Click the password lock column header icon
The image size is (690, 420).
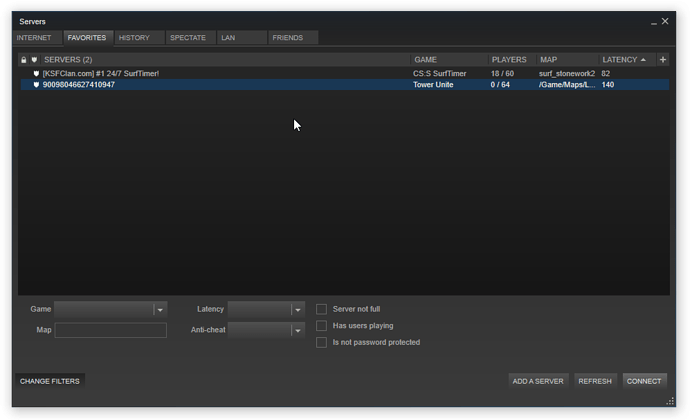(24, 60)
